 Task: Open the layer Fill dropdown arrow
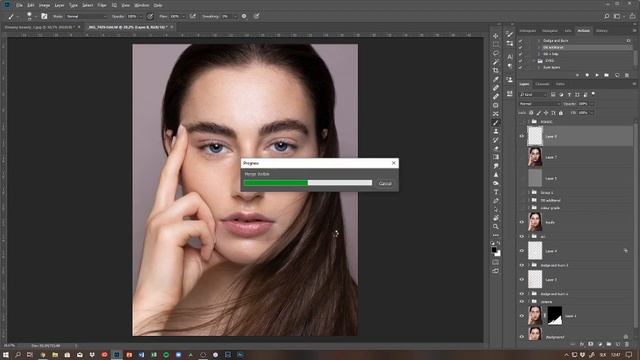click(x=591, y=113)
